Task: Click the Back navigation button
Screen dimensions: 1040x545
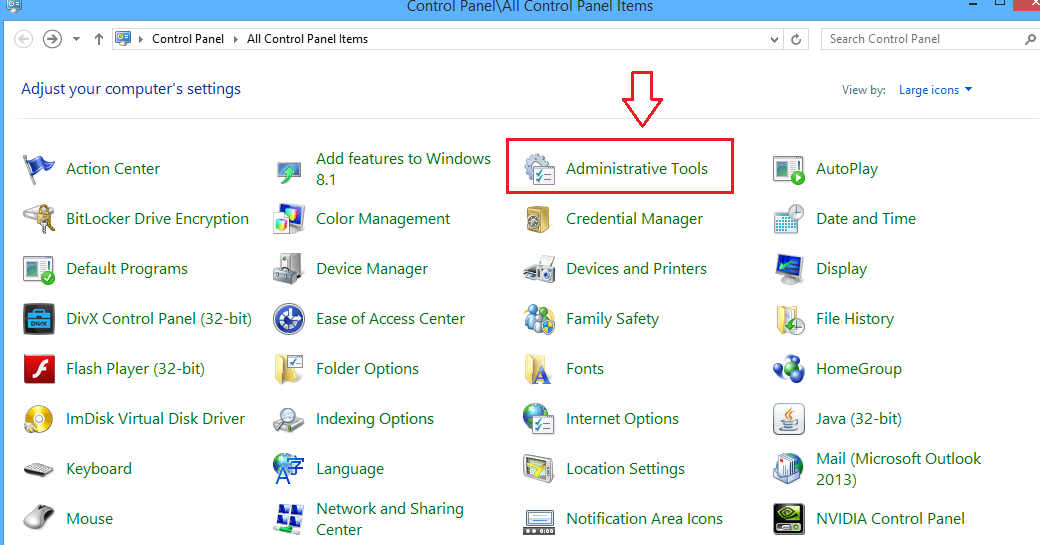Action: pos(24,39)
